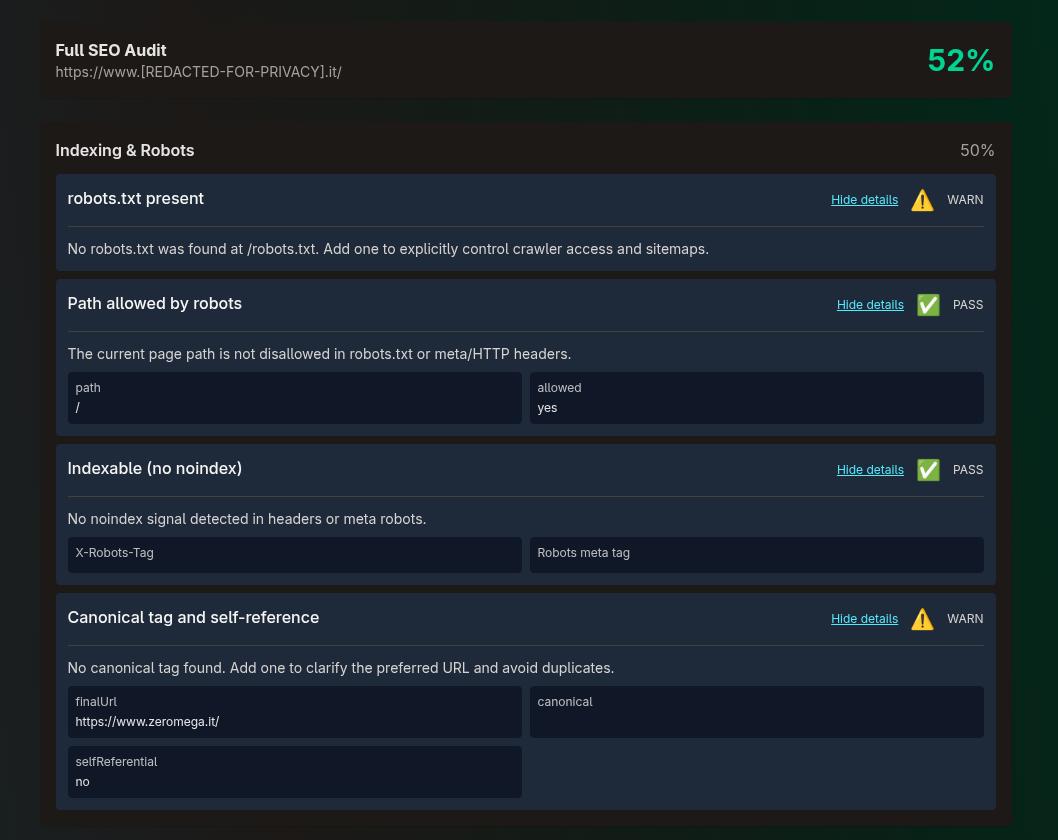The height and width of the screenshot is (840, 1058).
Task: Click the audited URL under Full SEO Audit
Action: pyautogui.click(x=198, y=72)
